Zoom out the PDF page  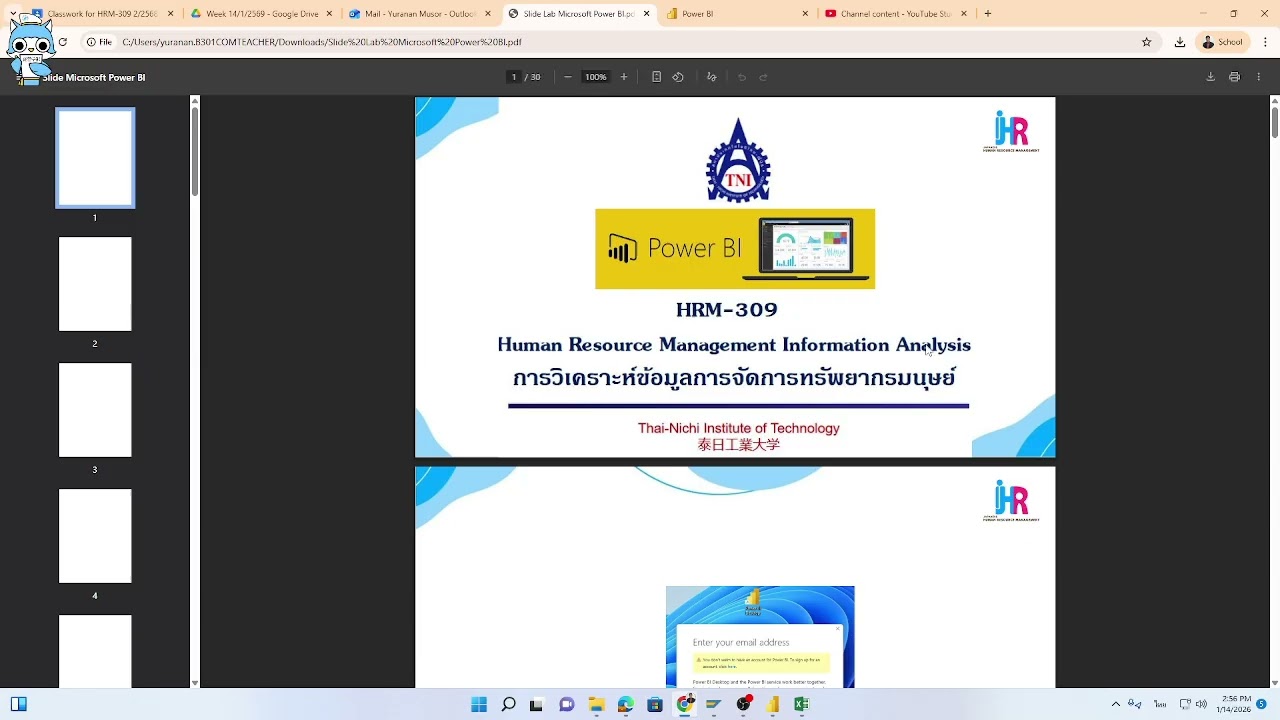click(568, 77)
